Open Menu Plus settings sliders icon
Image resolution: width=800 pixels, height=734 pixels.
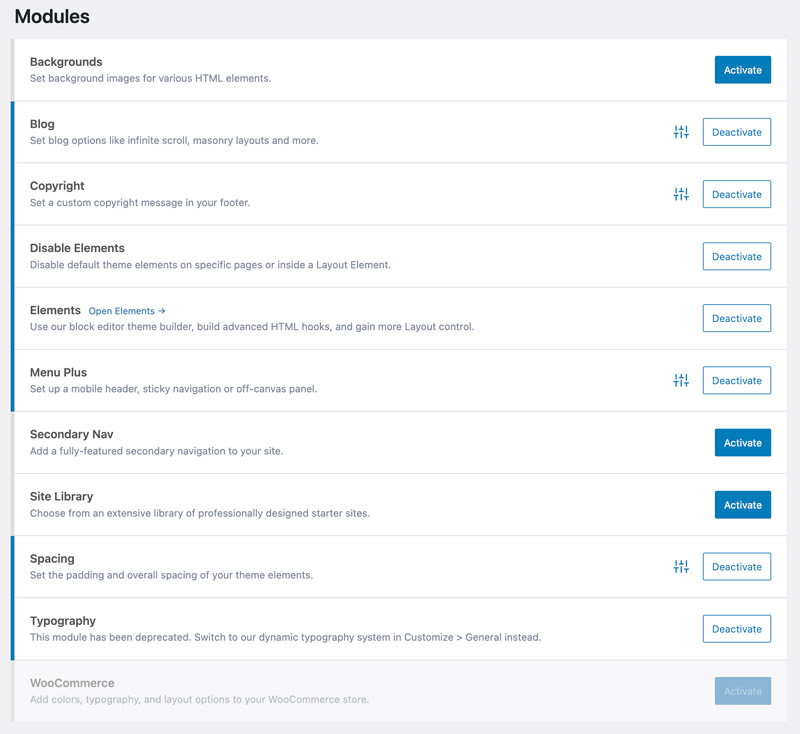(x=681, y=380)
